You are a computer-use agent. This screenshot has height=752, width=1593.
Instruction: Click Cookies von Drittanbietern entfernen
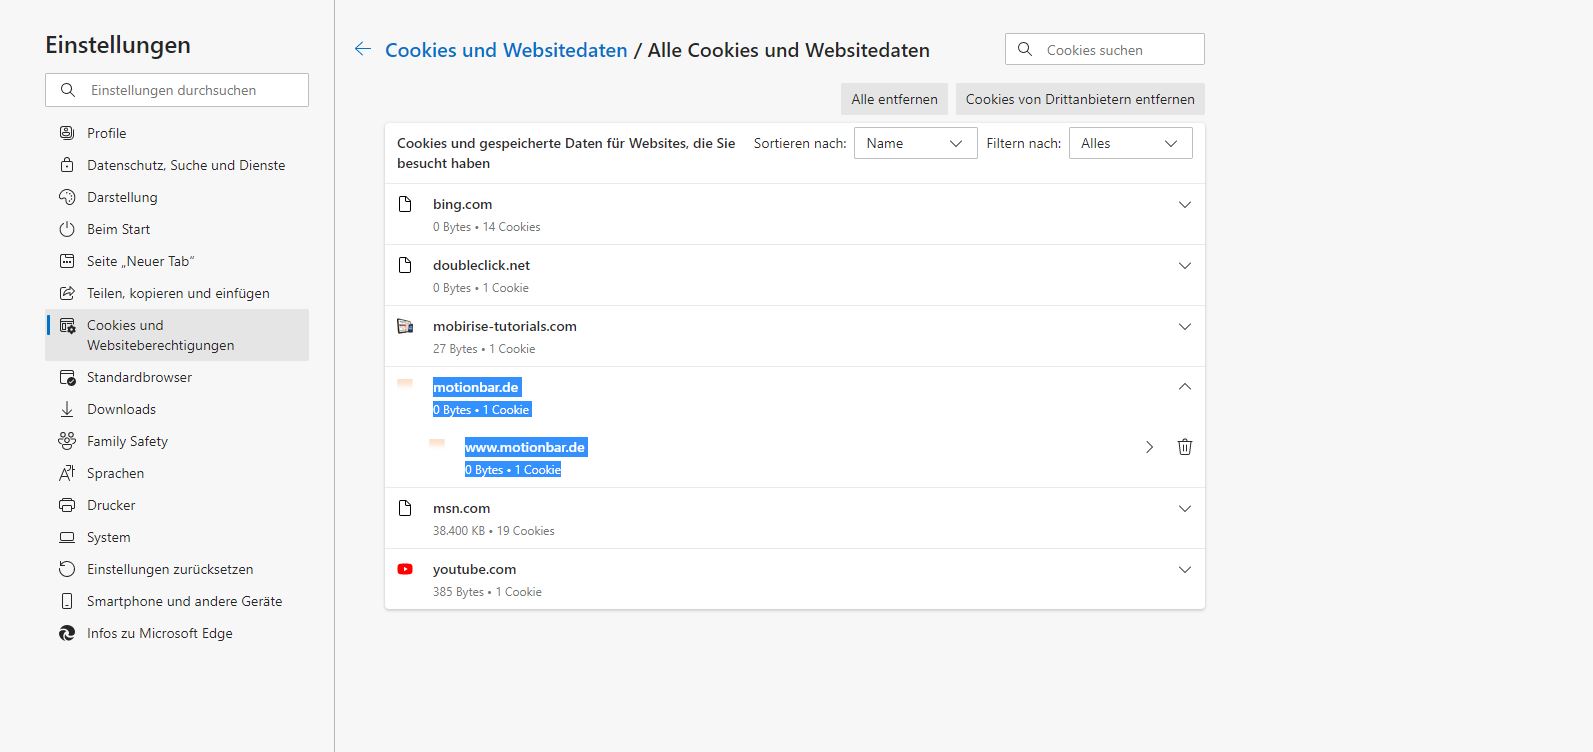click(x=1080, y=99)
